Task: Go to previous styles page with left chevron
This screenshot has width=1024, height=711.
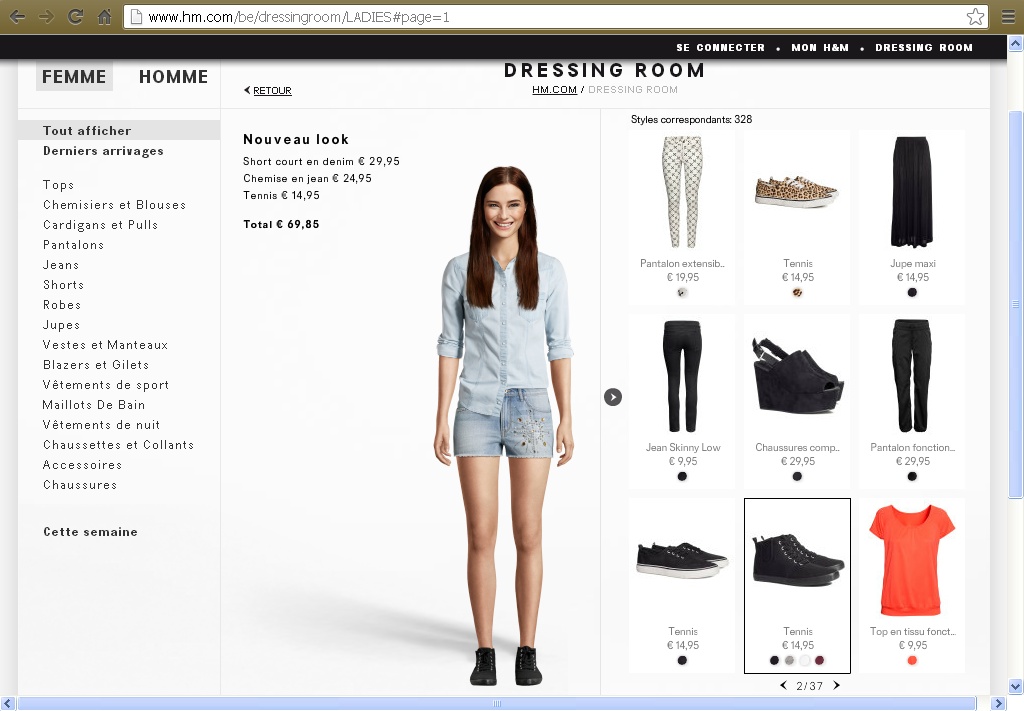Action: tap(783, 686)
